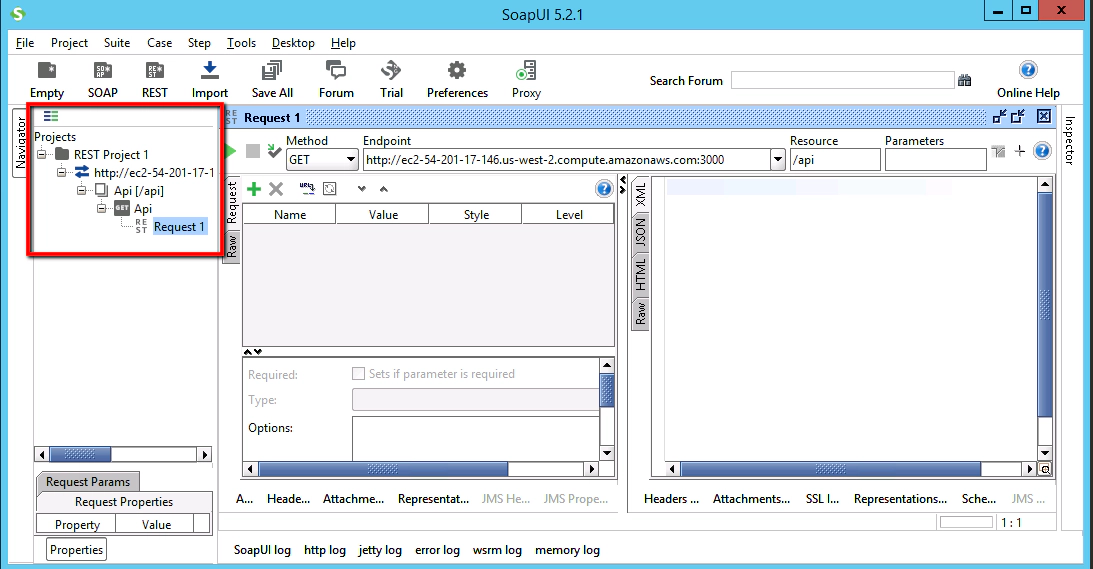Move parameter up with up chevron
Image resolution: width=1093 pixels, height=569 pixels.
[383, 189]
